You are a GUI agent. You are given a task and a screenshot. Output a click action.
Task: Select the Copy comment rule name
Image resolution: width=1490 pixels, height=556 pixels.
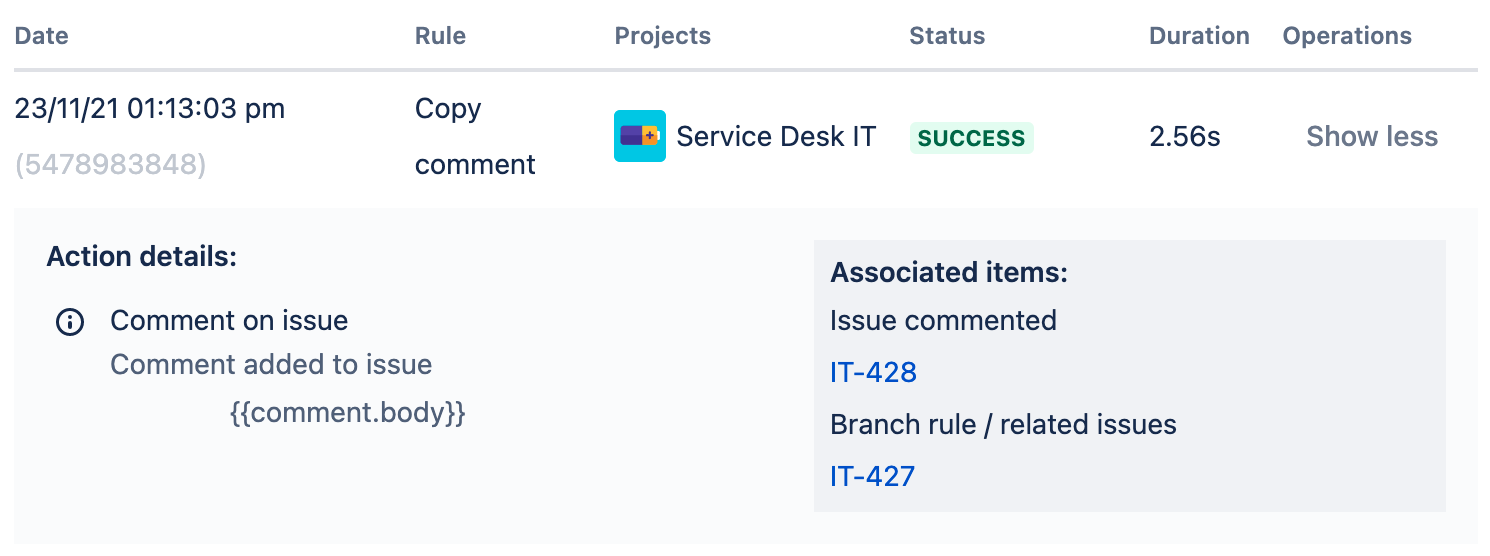(x=475, y=136)
